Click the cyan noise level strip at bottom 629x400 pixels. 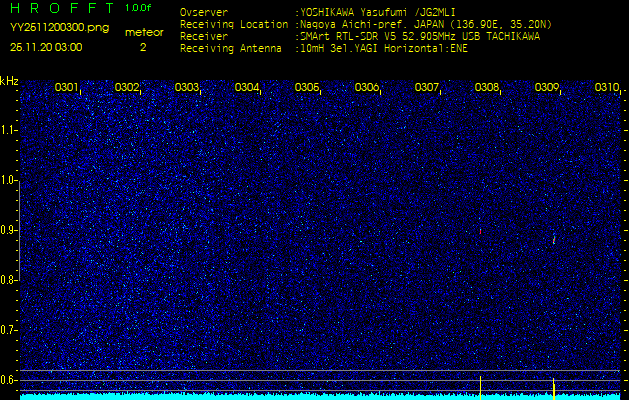pos(320,397)
